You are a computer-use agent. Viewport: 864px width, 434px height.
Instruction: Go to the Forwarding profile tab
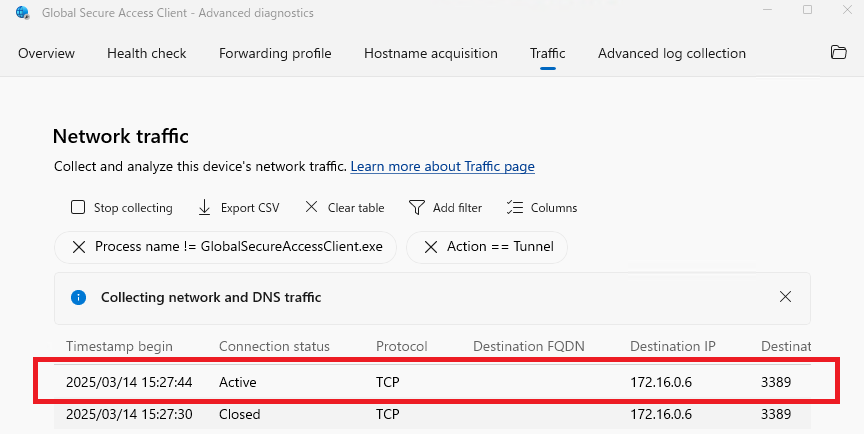[x=275, y=53]
